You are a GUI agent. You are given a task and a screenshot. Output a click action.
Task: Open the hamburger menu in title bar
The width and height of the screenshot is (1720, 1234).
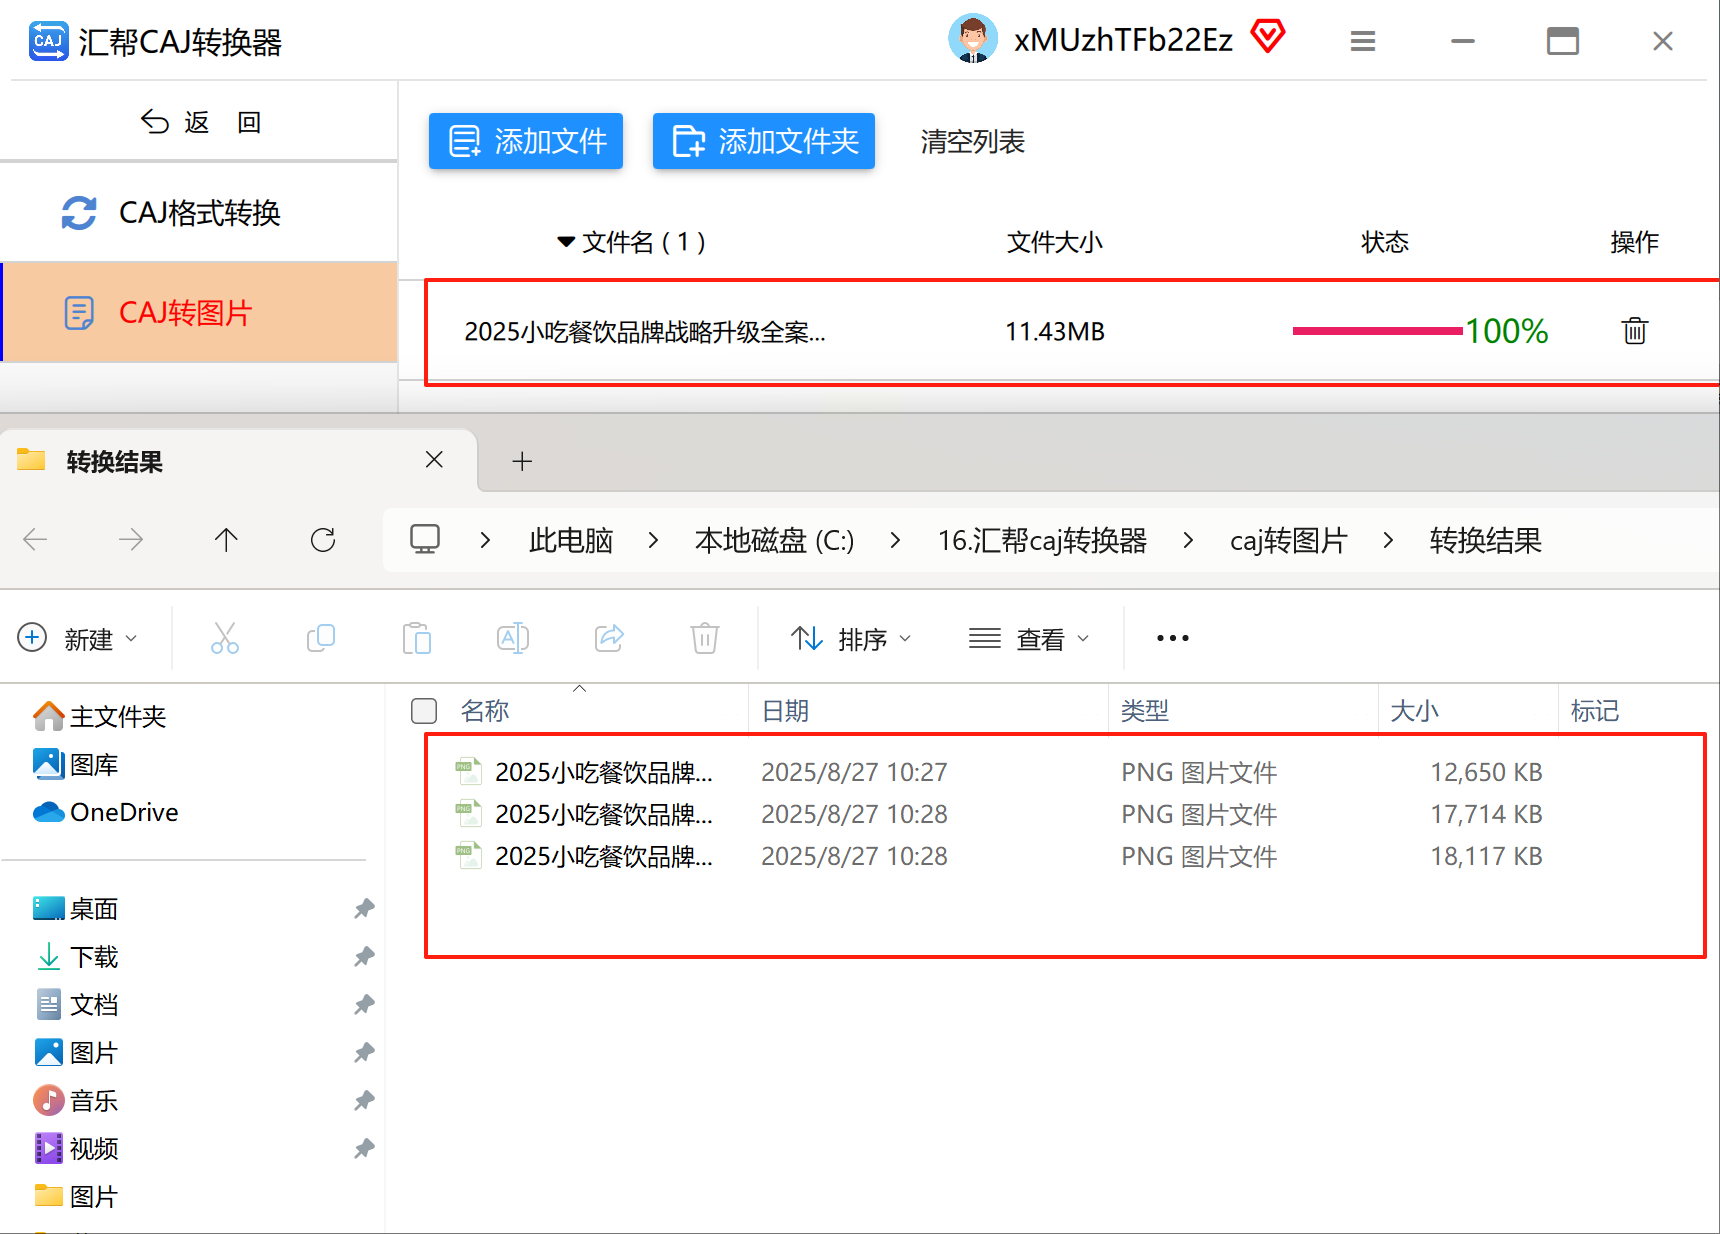1362,41
